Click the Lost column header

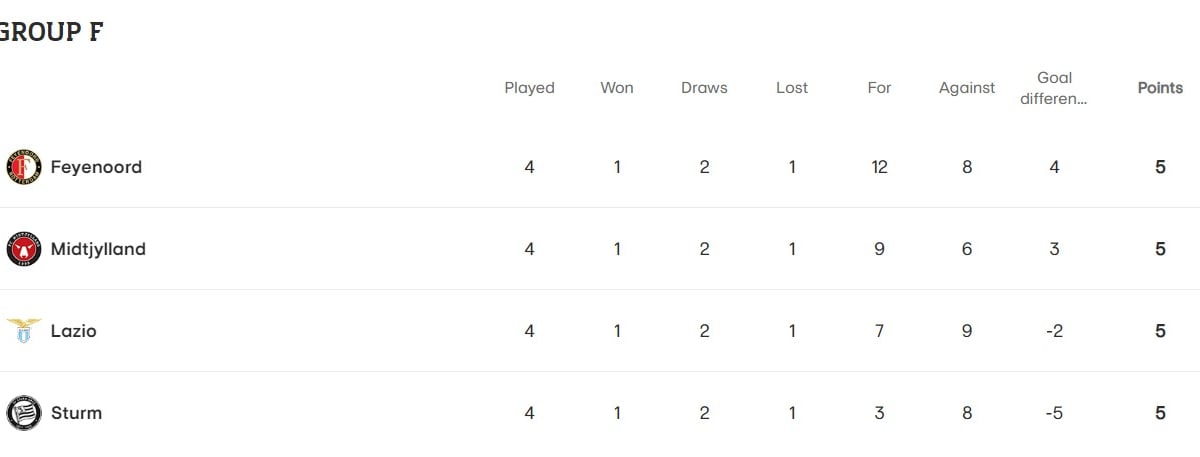[792, 88]
